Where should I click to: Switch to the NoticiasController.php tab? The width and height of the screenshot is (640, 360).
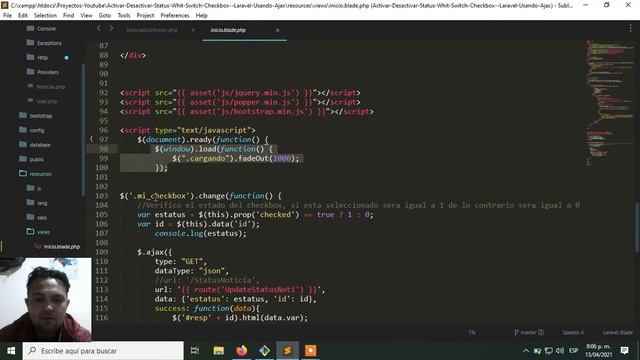(x=152, y=30)
